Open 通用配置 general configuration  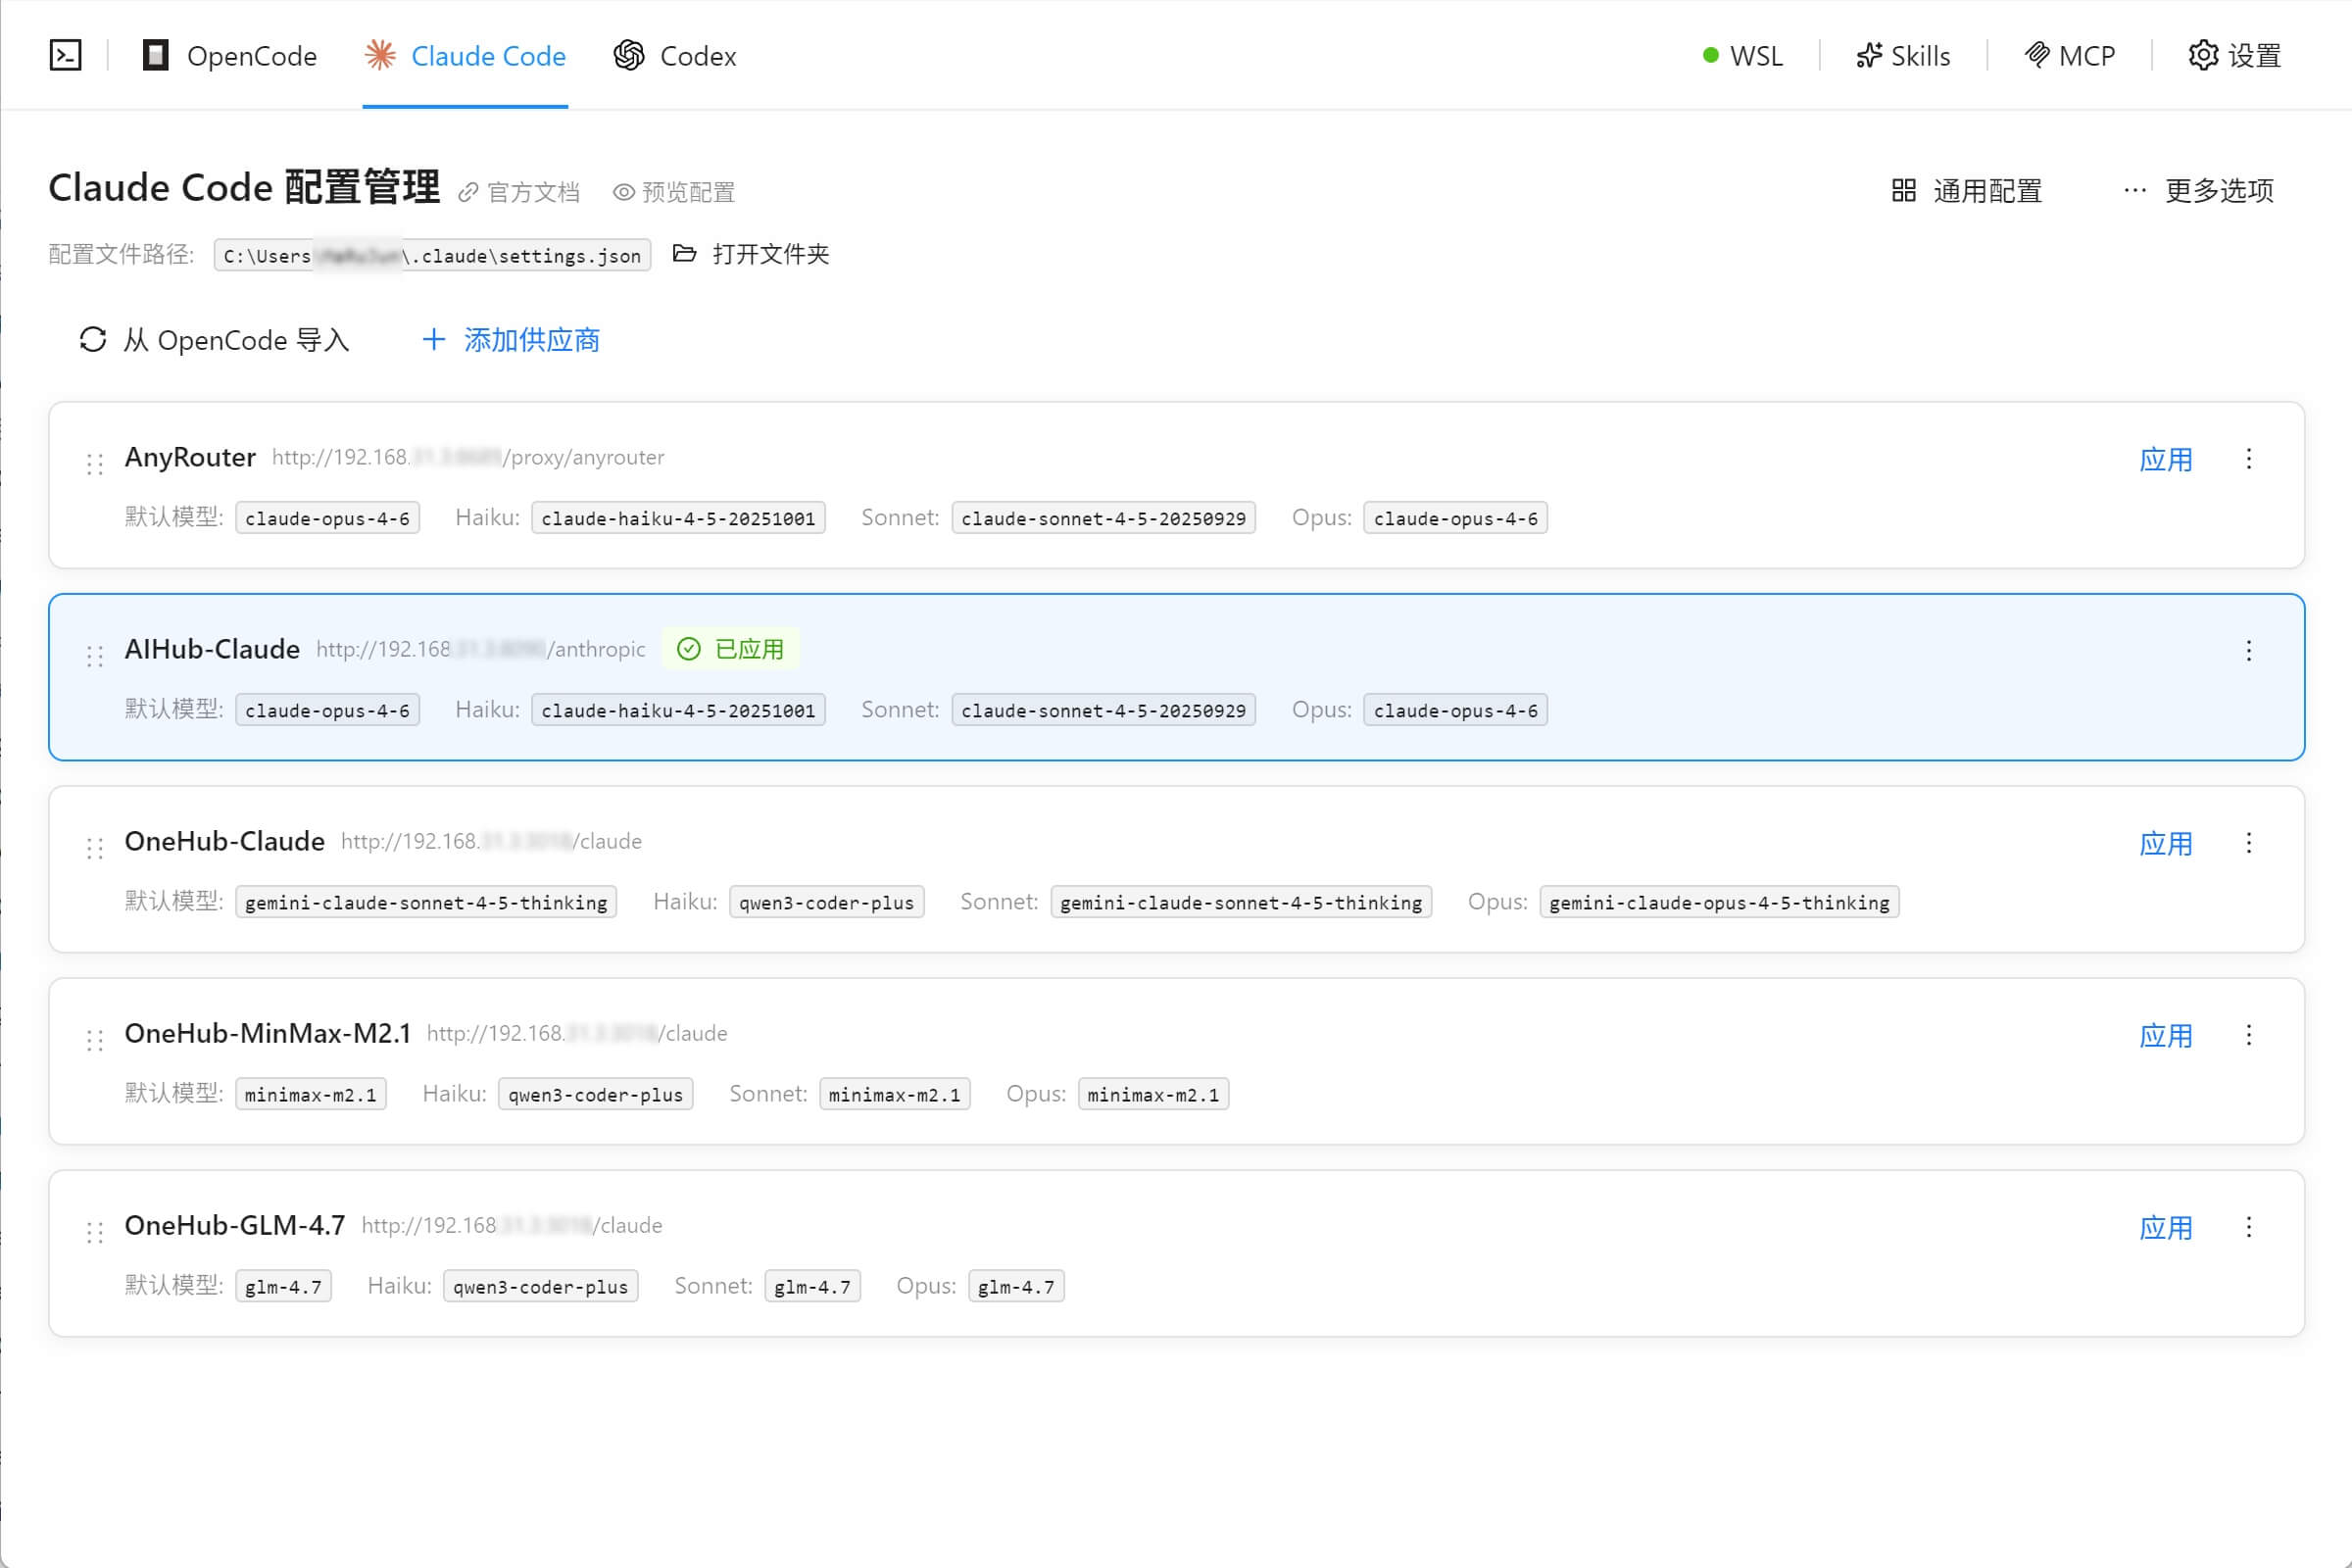click(x=1967, y=191)
